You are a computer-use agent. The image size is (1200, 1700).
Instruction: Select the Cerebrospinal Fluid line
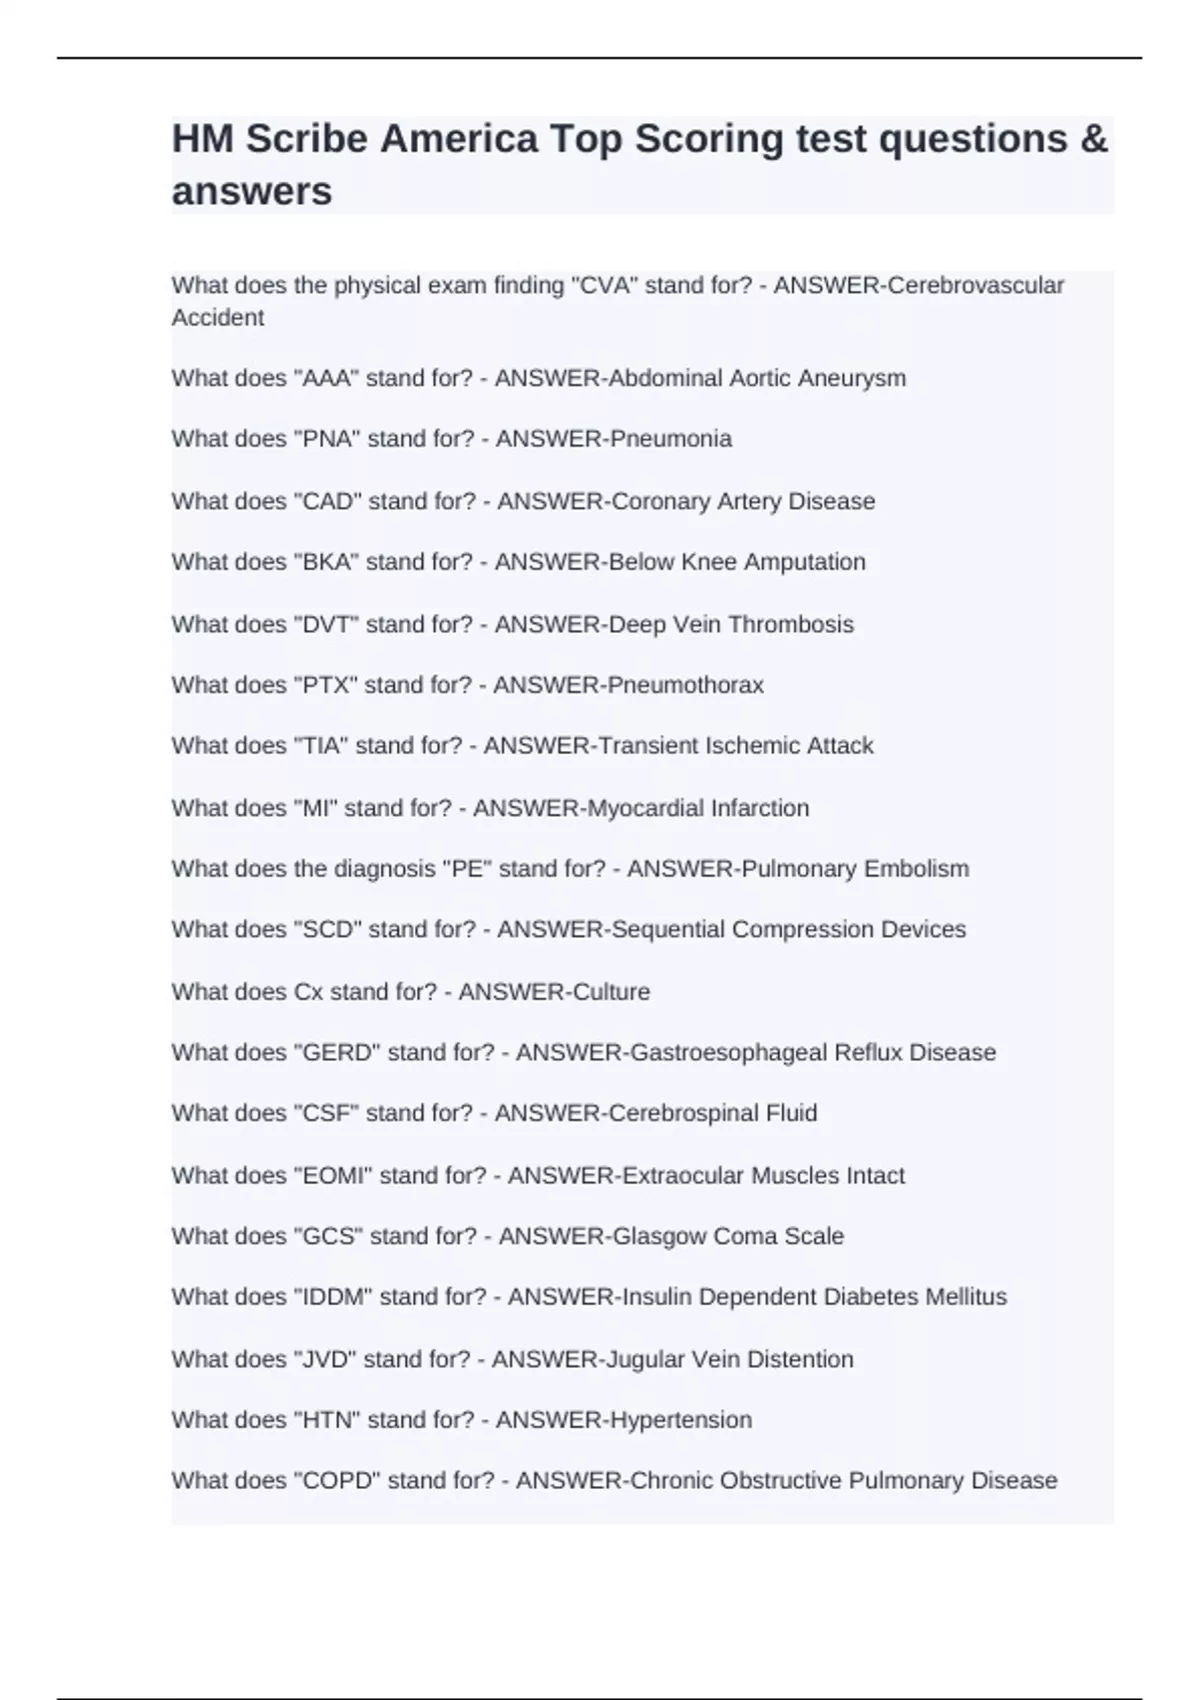pos(494,1114)
